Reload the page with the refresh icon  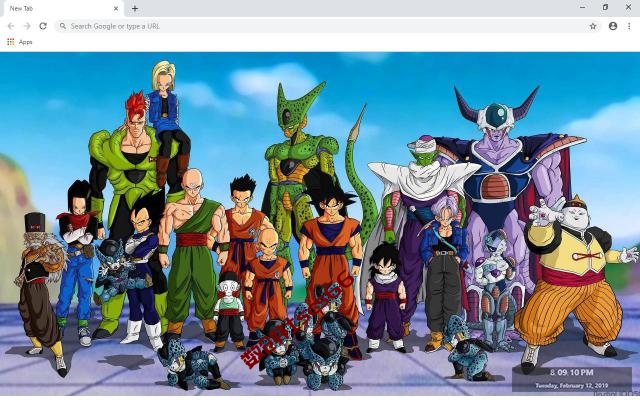[x=43, y=26]
